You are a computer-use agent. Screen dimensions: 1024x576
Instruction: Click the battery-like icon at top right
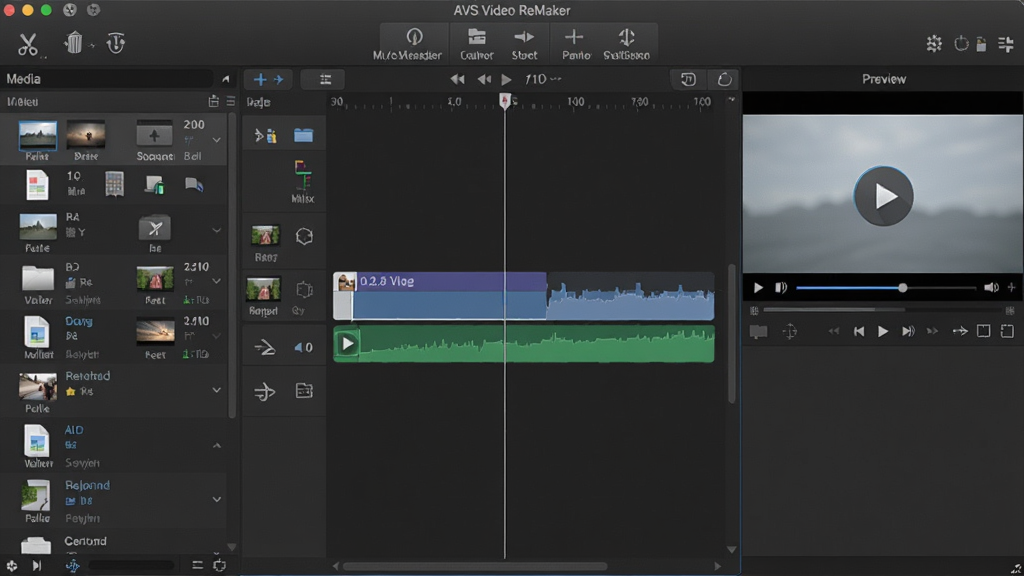(981, 44)
